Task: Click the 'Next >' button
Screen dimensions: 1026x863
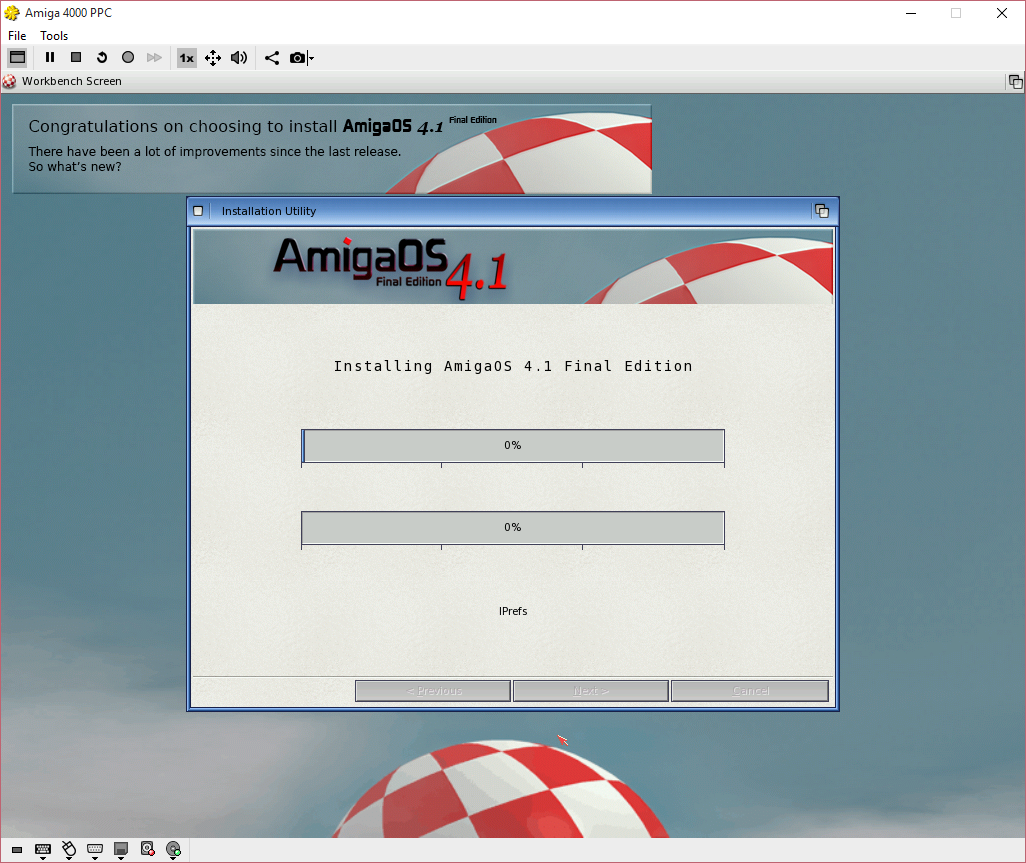Action: (x=591, y=691)
